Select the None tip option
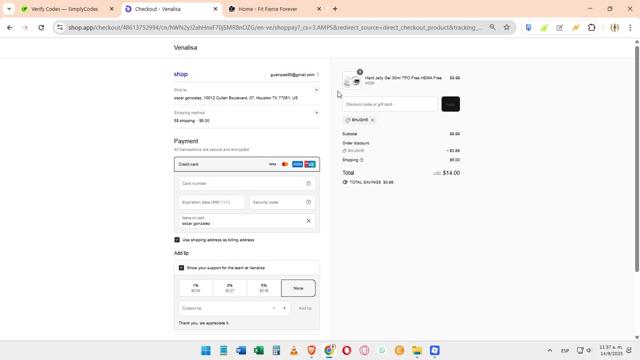Image resolution: width=640 pixels, height=360 pixels. pyautogui.click(x=298, y=288)
